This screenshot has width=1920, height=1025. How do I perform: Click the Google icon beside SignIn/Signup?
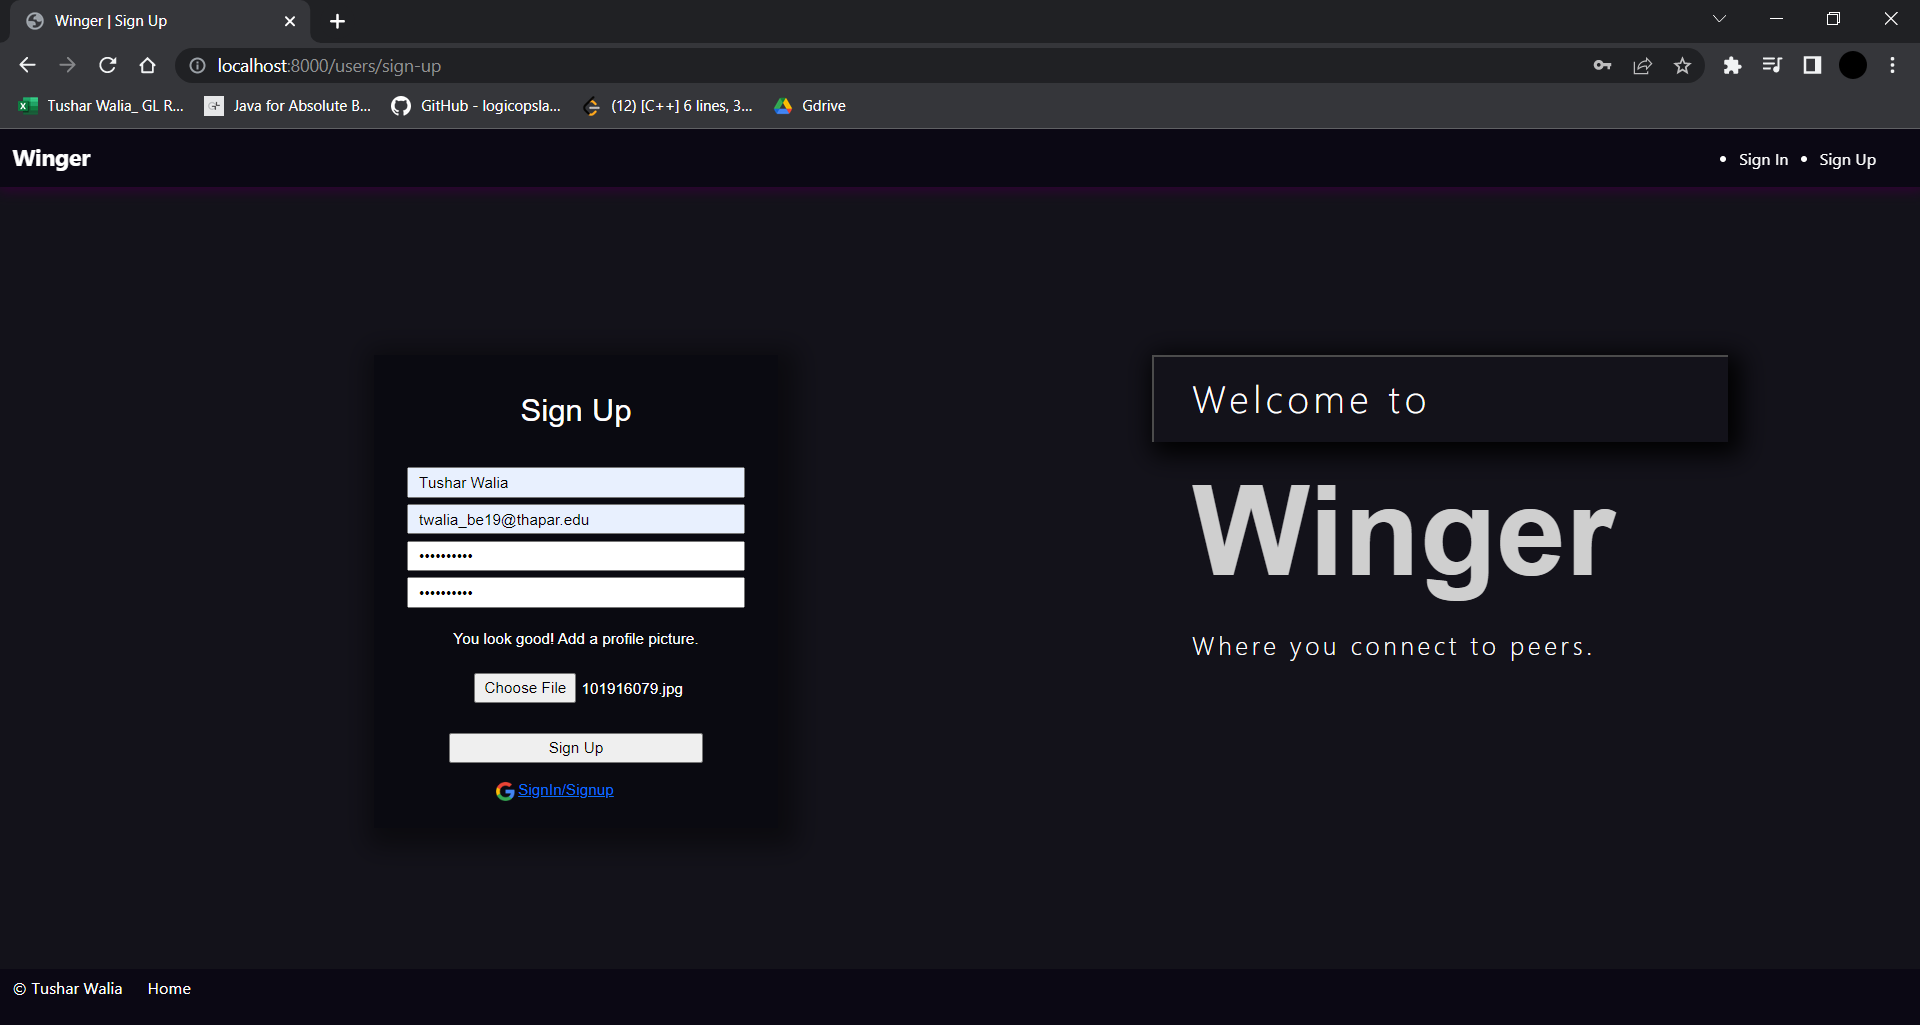[x=505, y=790]
